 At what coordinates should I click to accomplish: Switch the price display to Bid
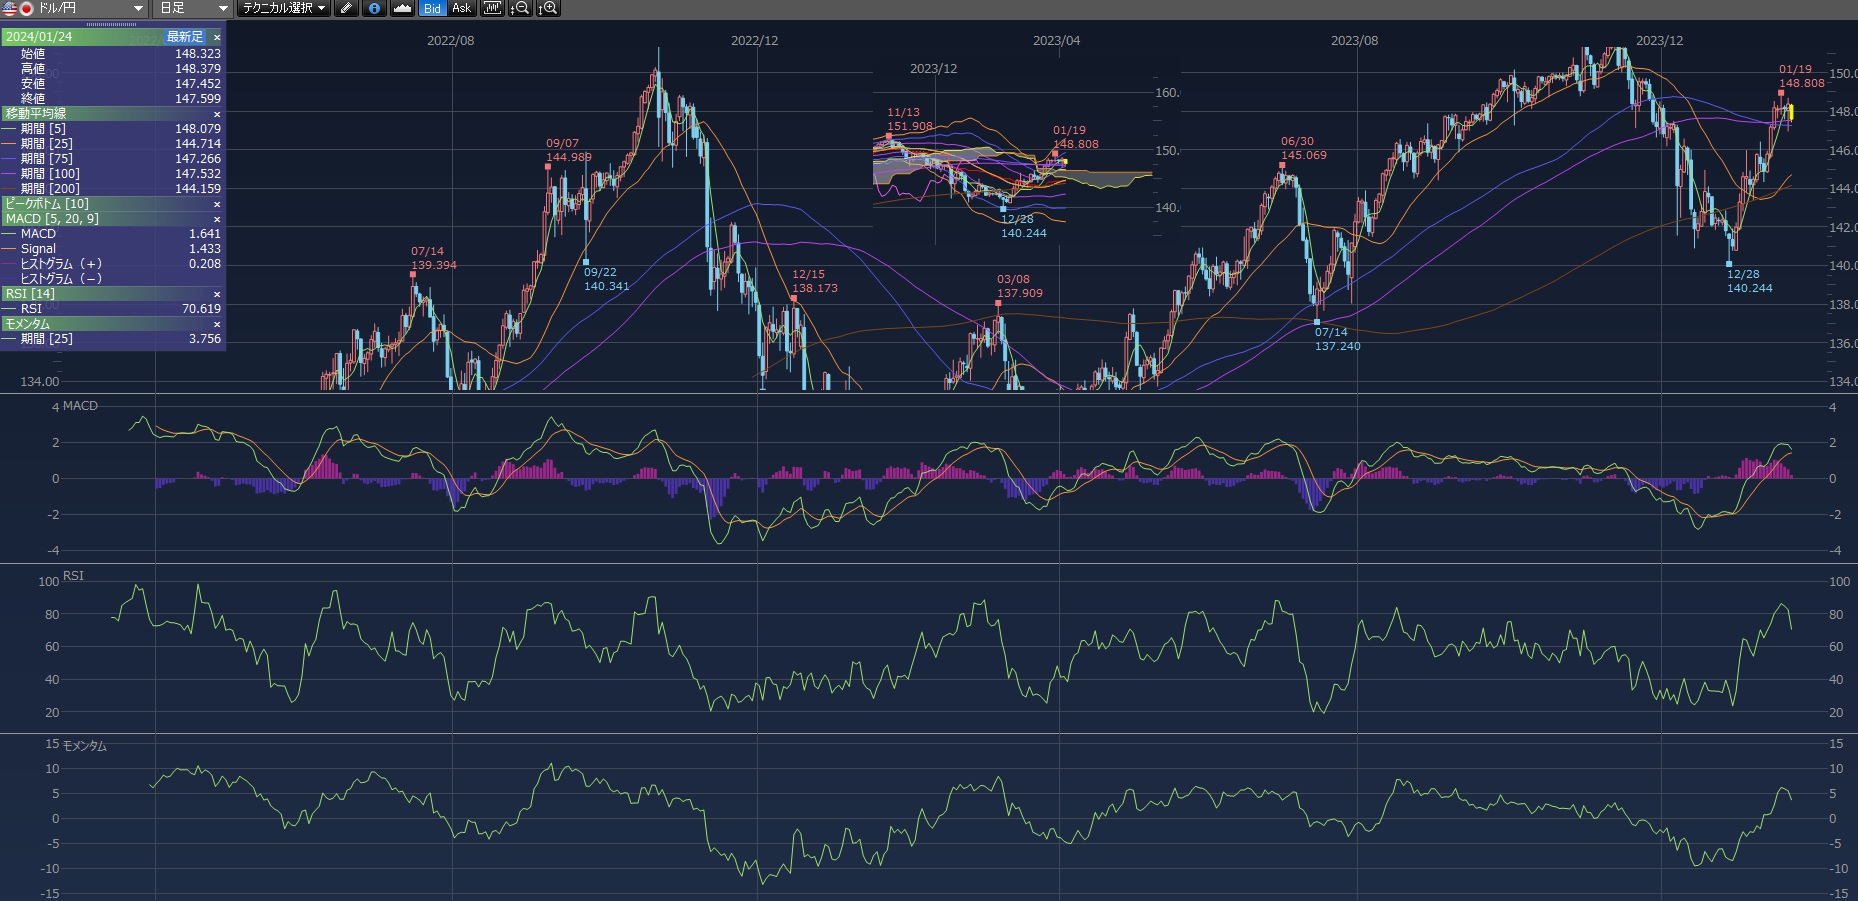pos(432,8)
